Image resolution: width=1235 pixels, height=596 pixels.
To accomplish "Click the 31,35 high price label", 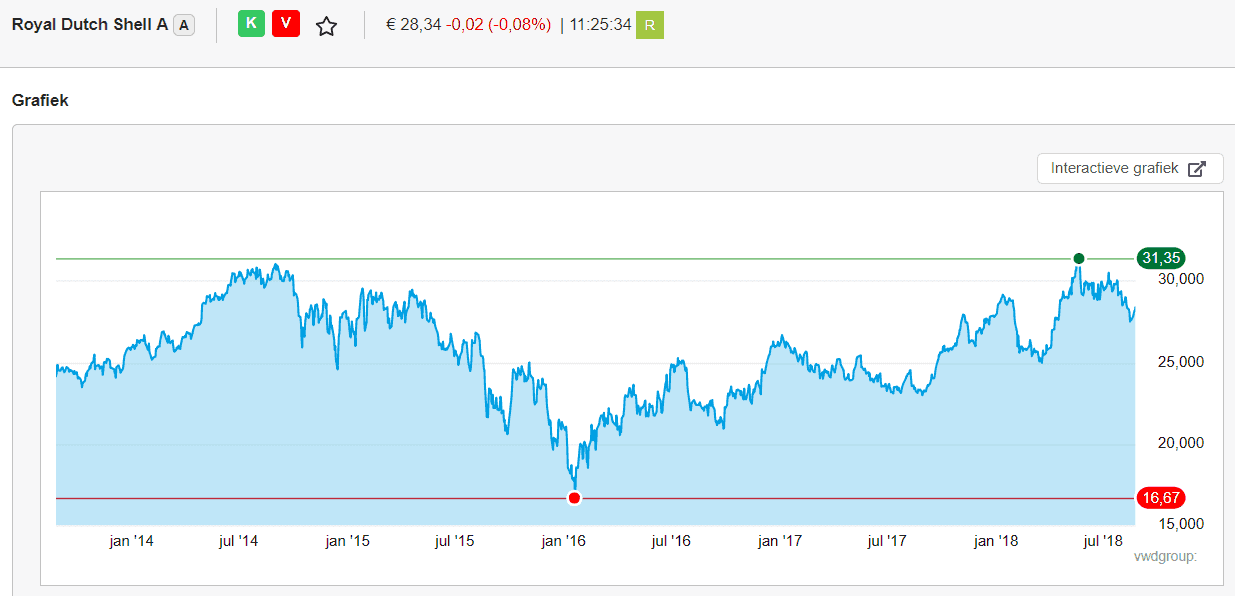I will pyautogui.click(x=1161, y=258).
